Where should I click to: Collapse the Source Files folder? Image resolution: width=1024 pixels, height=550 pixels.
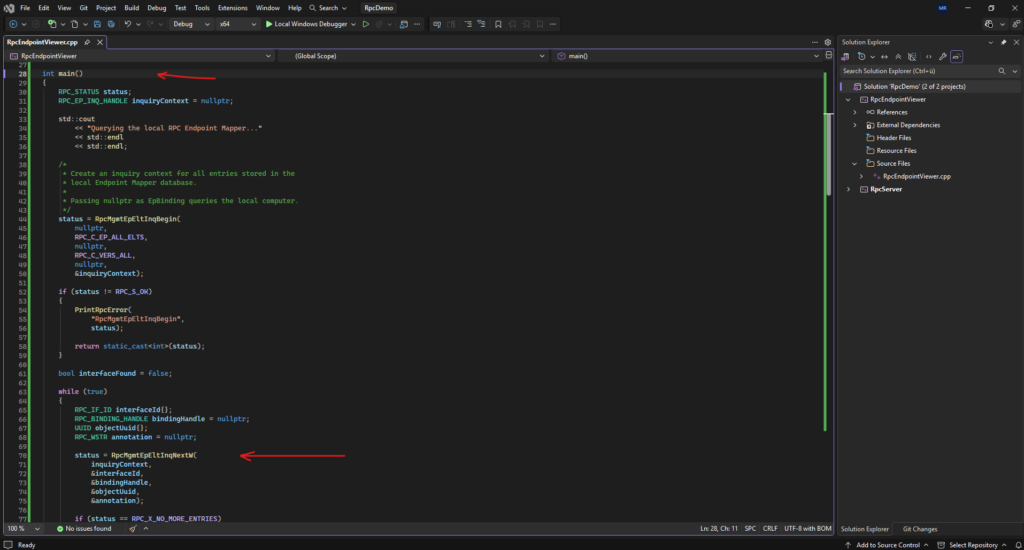point(855,164)
